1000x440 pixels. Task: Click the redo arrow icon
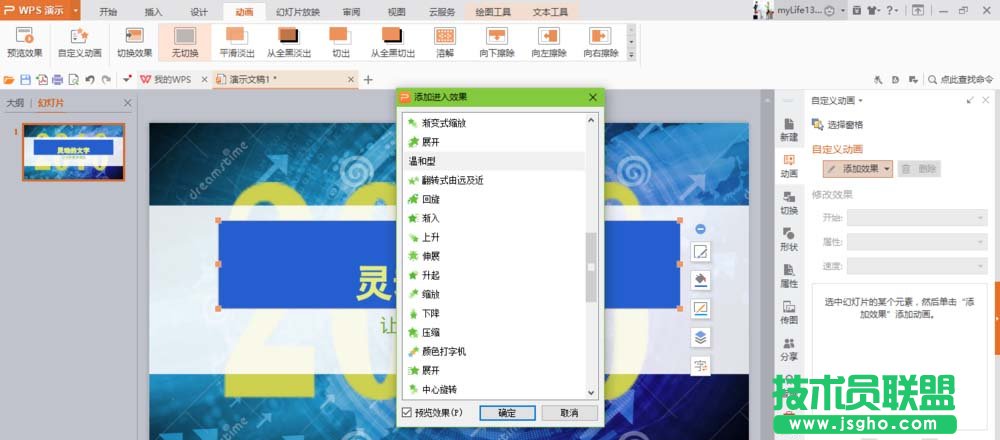click(107, 80)
